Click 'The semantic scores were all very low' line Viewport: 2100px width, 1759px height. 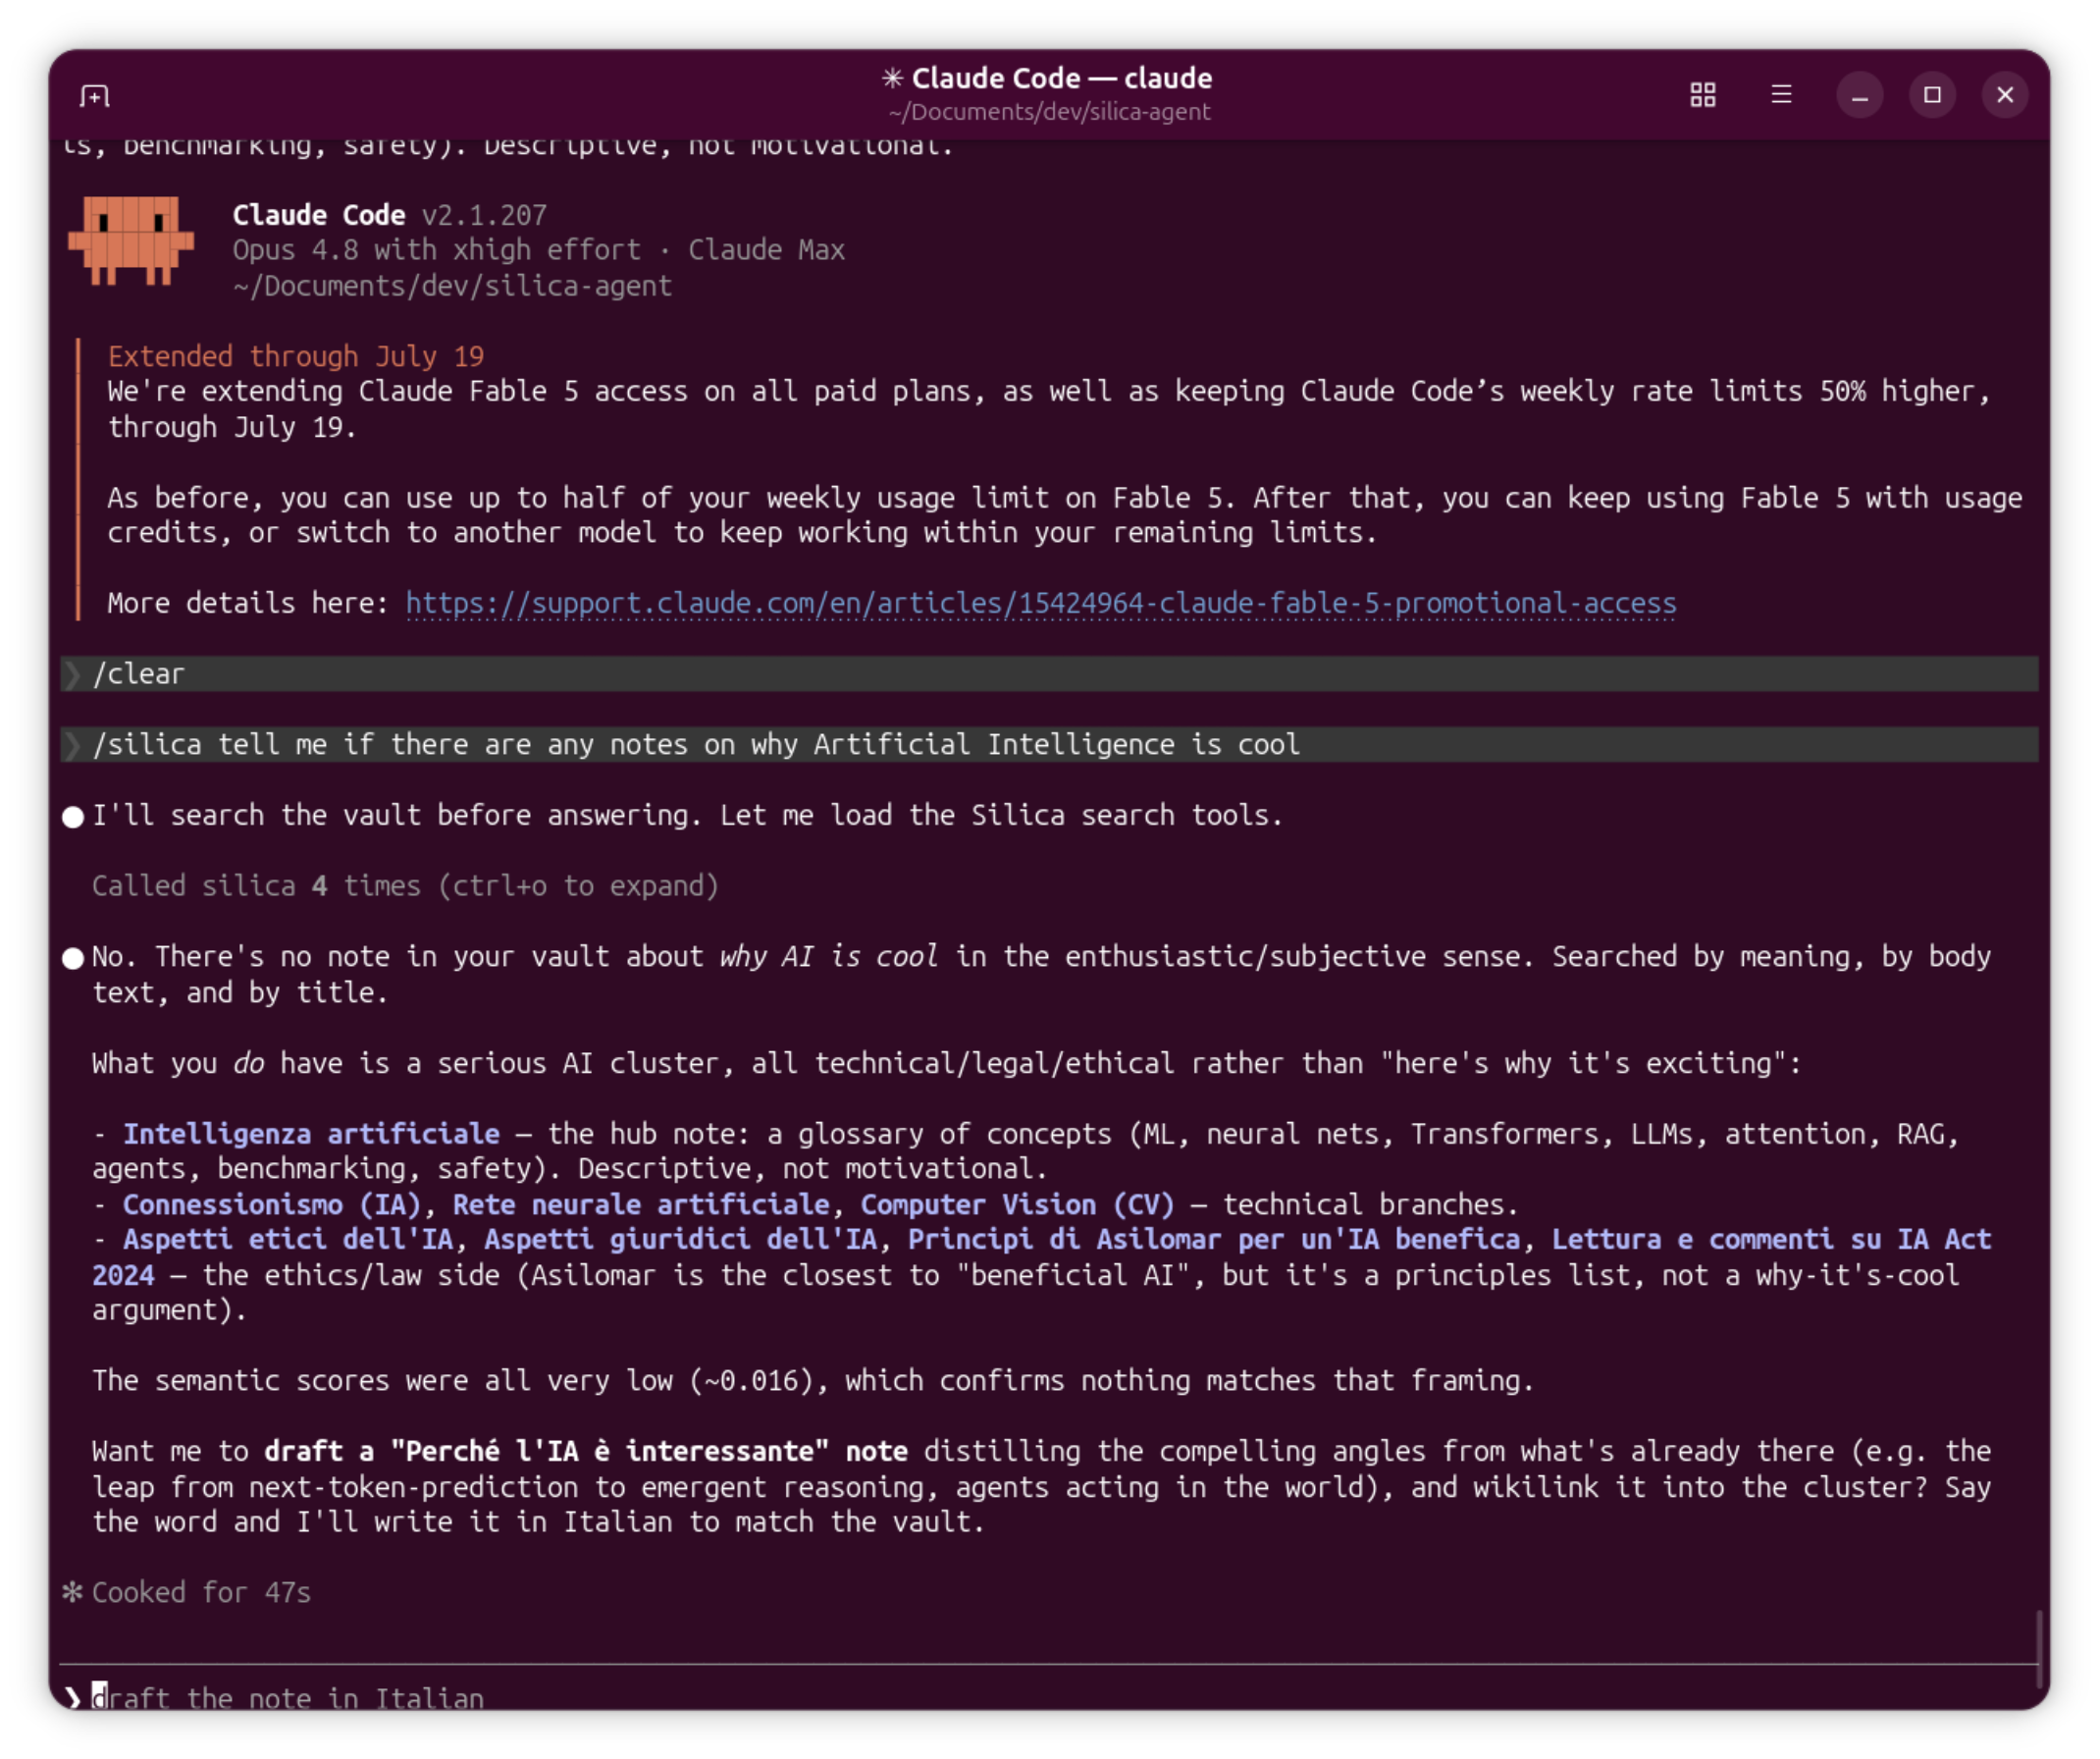(812, 1381)
